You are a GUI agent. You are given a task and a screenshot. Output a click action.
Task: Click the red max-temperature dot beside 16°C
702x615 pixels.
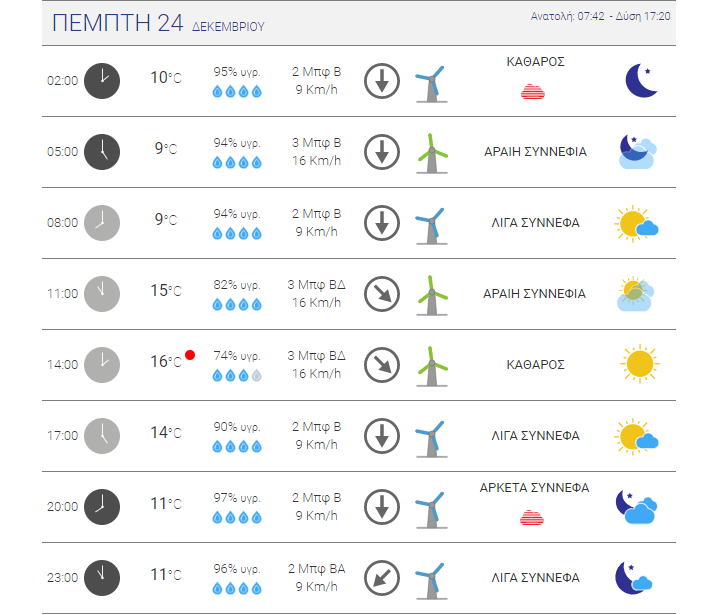tap(190, 355)
